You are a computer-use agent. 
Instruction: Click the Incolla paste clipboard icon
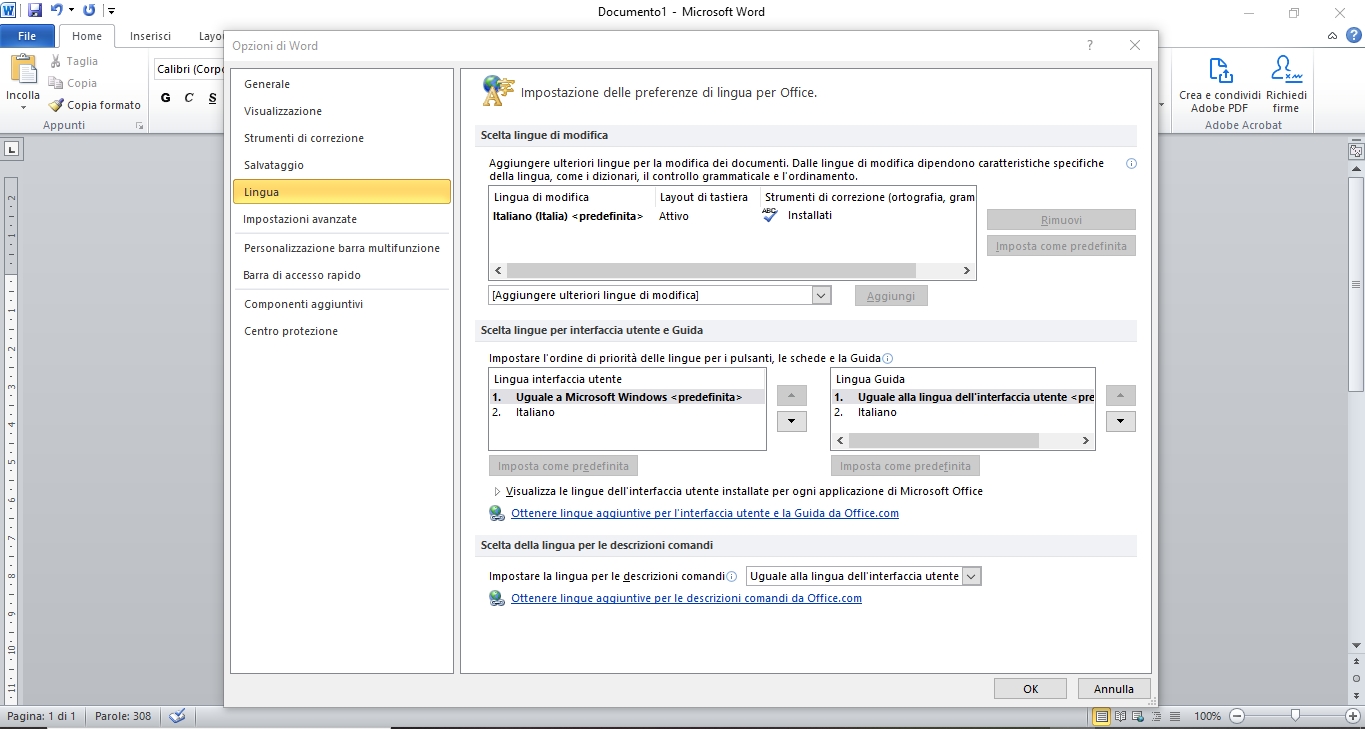click(22, 70)
